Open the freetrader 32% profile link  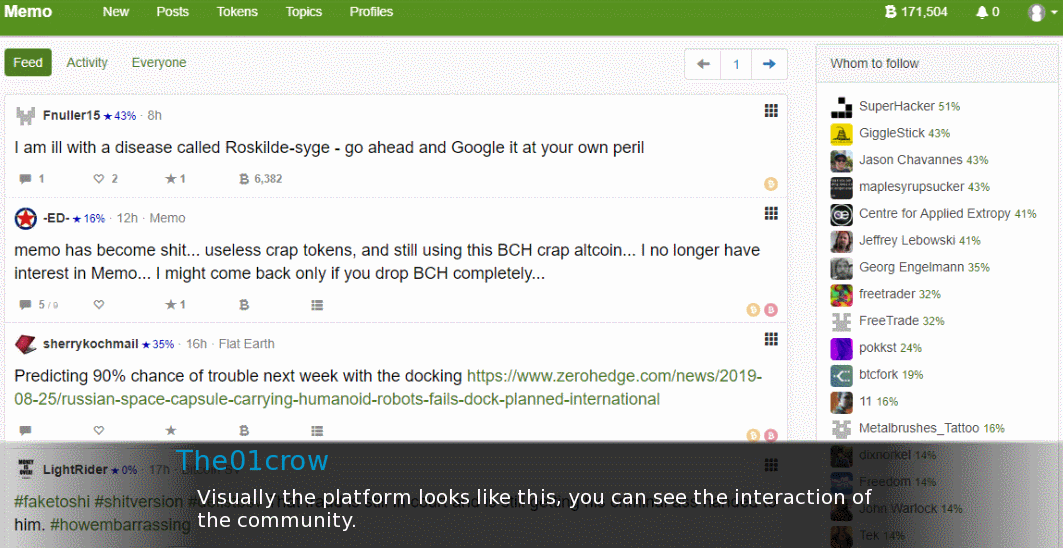[x=887, y=294]
